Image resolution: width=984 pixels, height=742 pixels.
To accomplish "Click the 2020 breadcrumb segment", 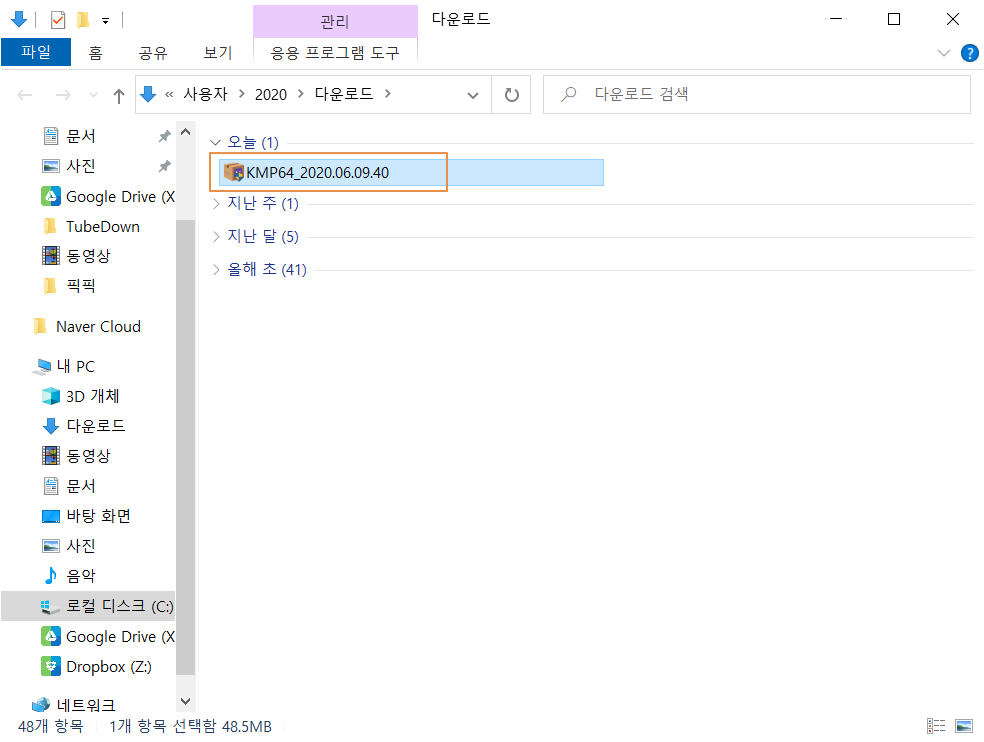I will (x=270, y=94).
